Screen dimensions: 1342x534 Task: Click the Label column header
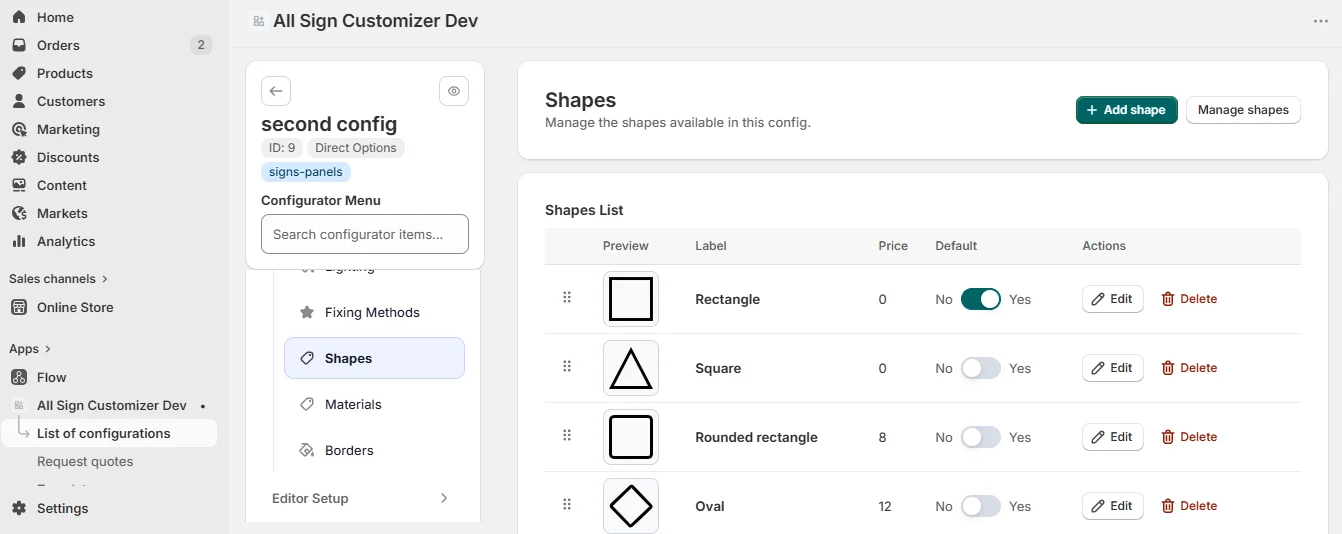pos(711,246)
